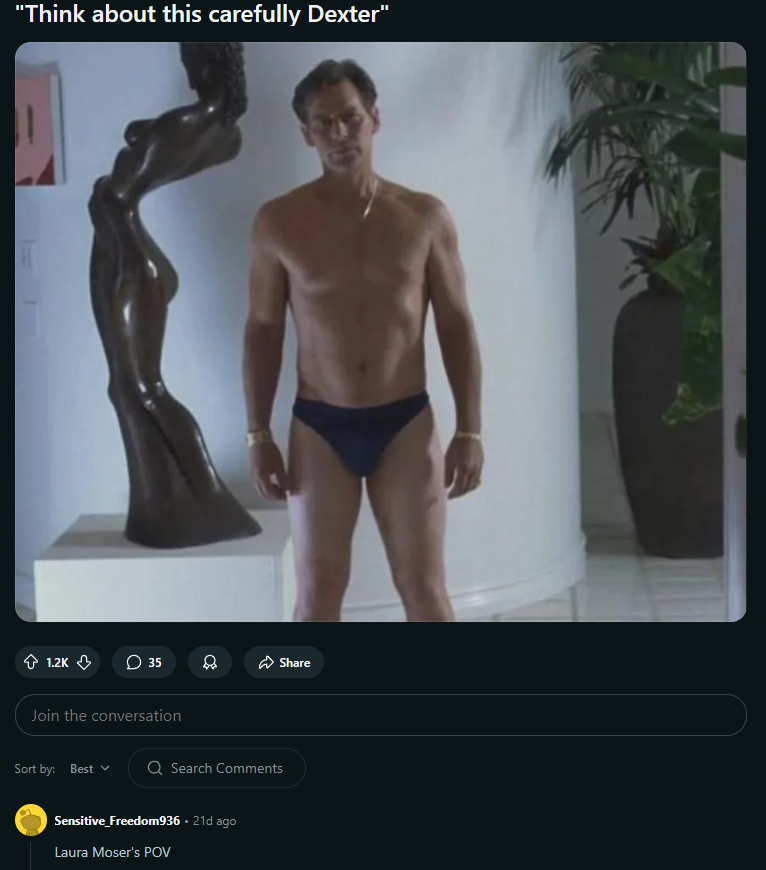766x870 pixels.
Task: Expand the Sort by Best dropdown
Action: [x=89, y=768]
